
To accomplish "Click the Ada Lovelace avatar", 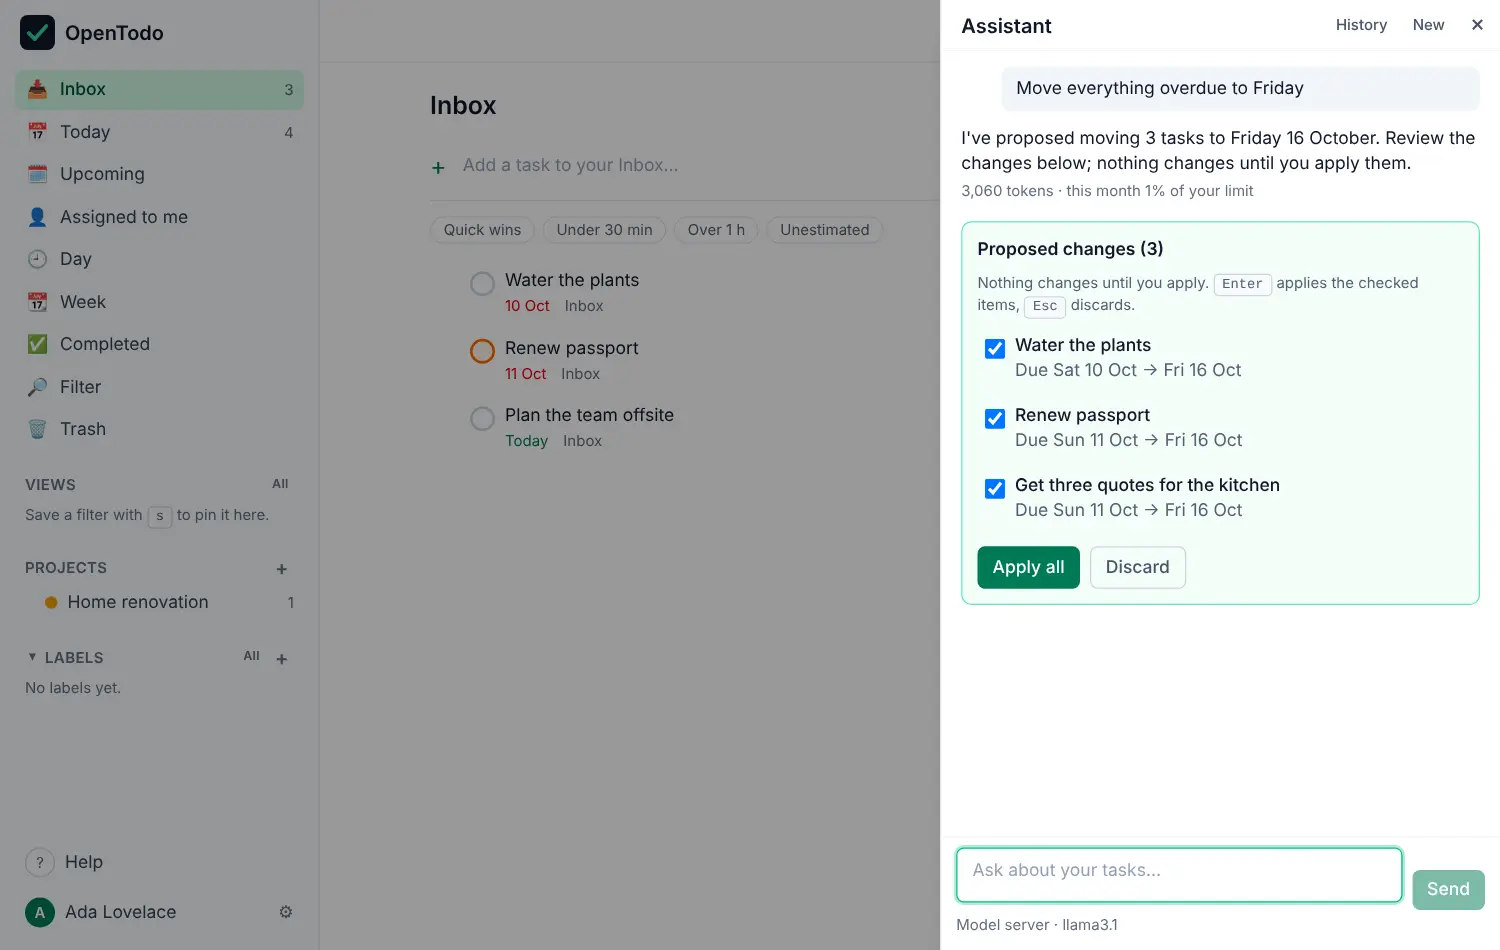I will point(40,912).
